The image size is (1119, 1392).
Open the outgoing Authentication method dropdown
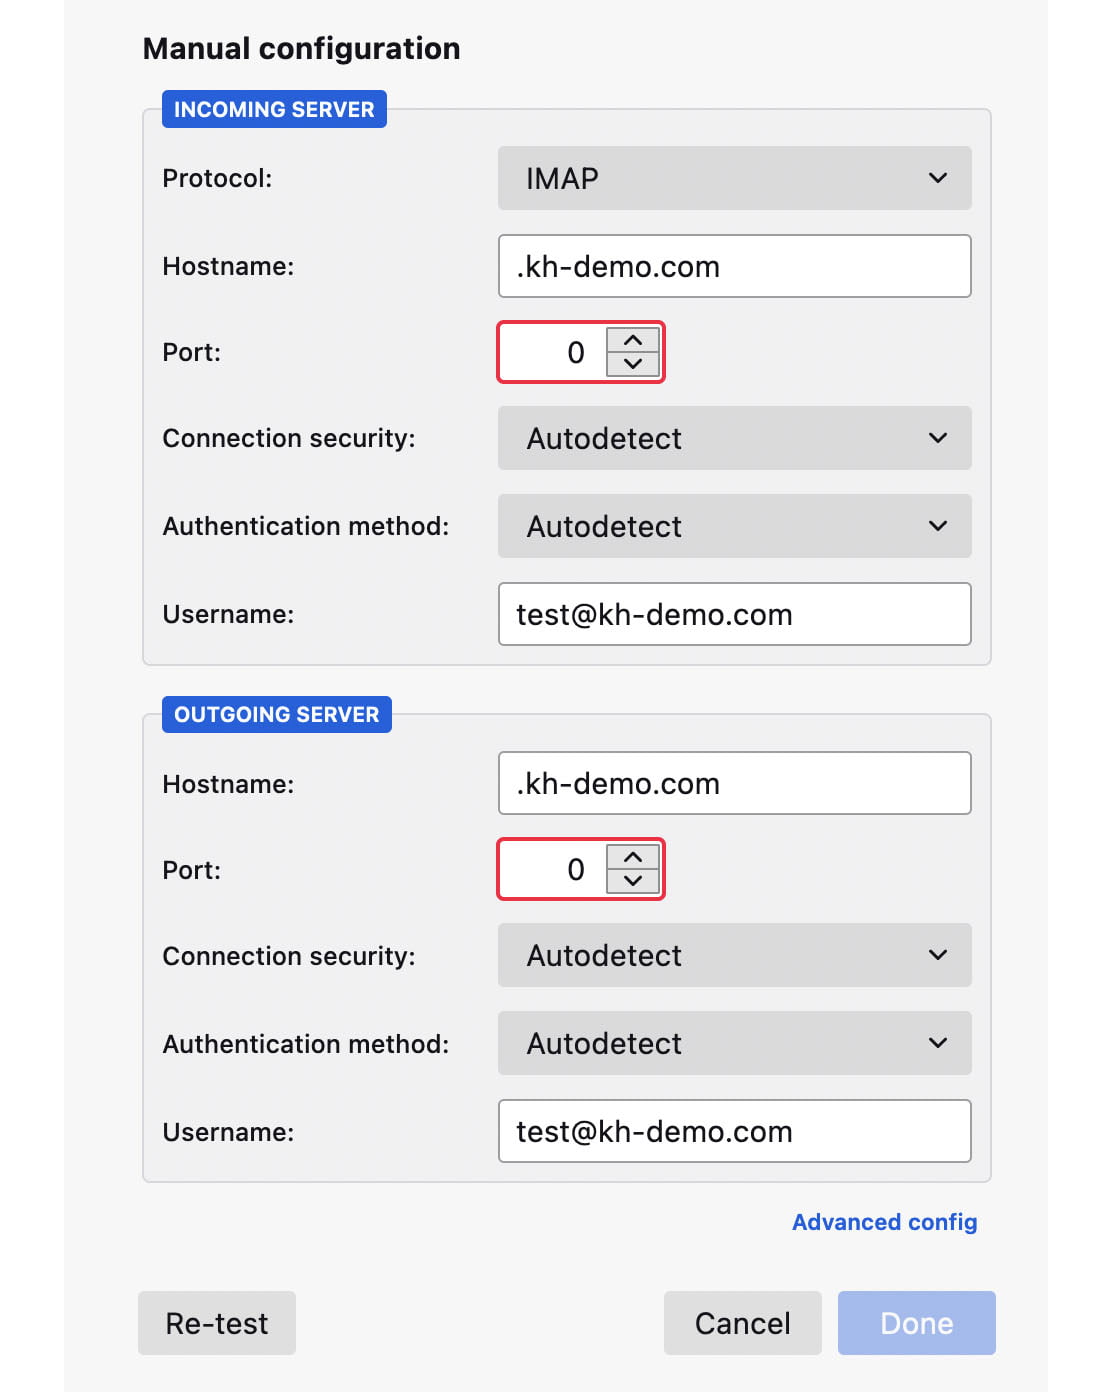(x=734, y=1043)
